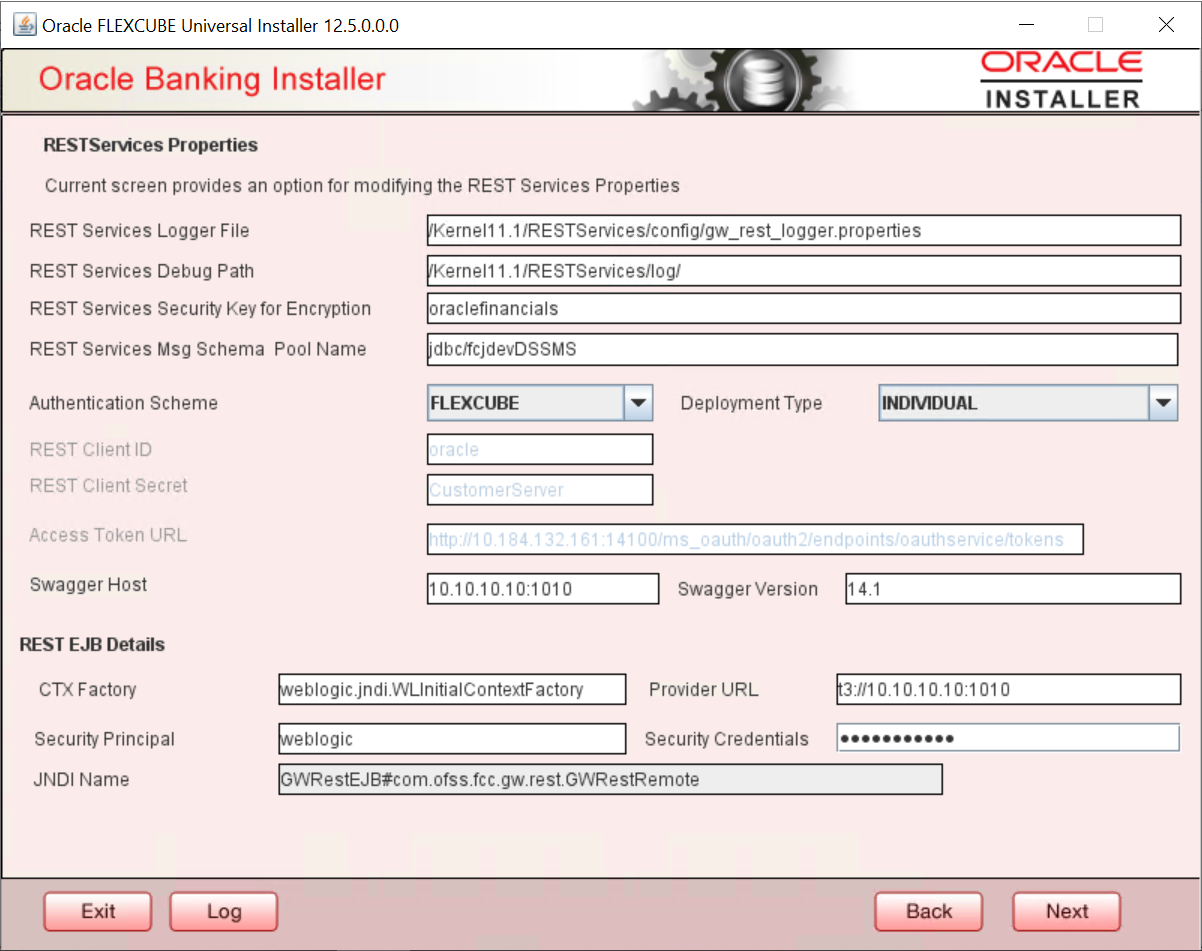Click the Security Key for Encryption field
The width and height of the screenshot is (1202, 951).
coord(804,308)
